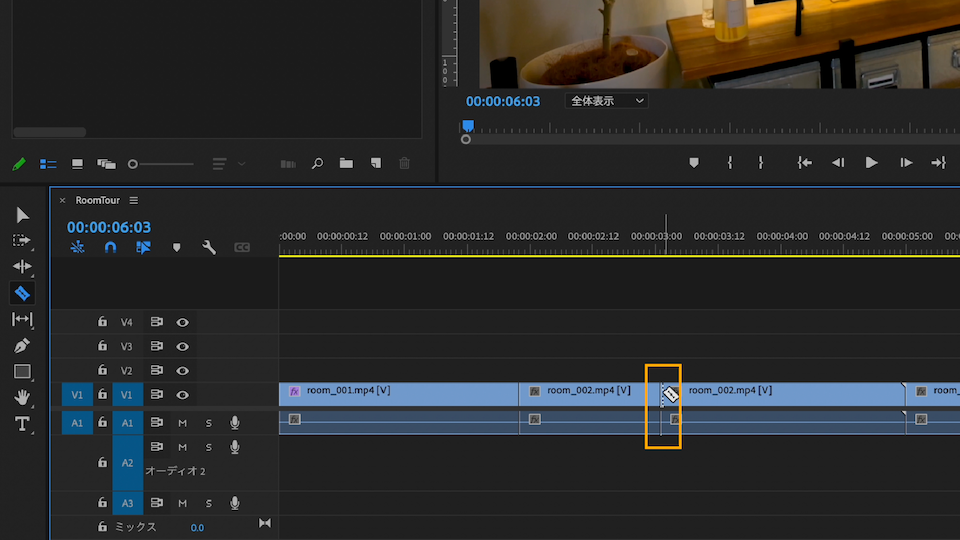Open timeline wrench display settings

click(x=209, y=247)
